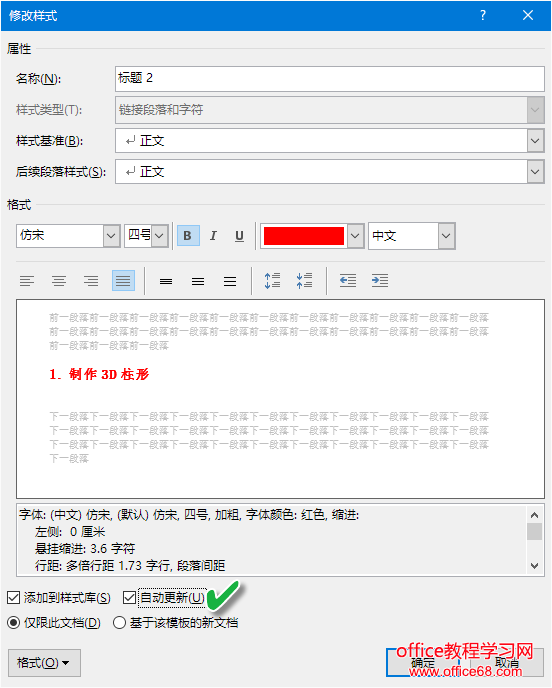
Task: Center-align the paragraph text
Action: (59, 281)
